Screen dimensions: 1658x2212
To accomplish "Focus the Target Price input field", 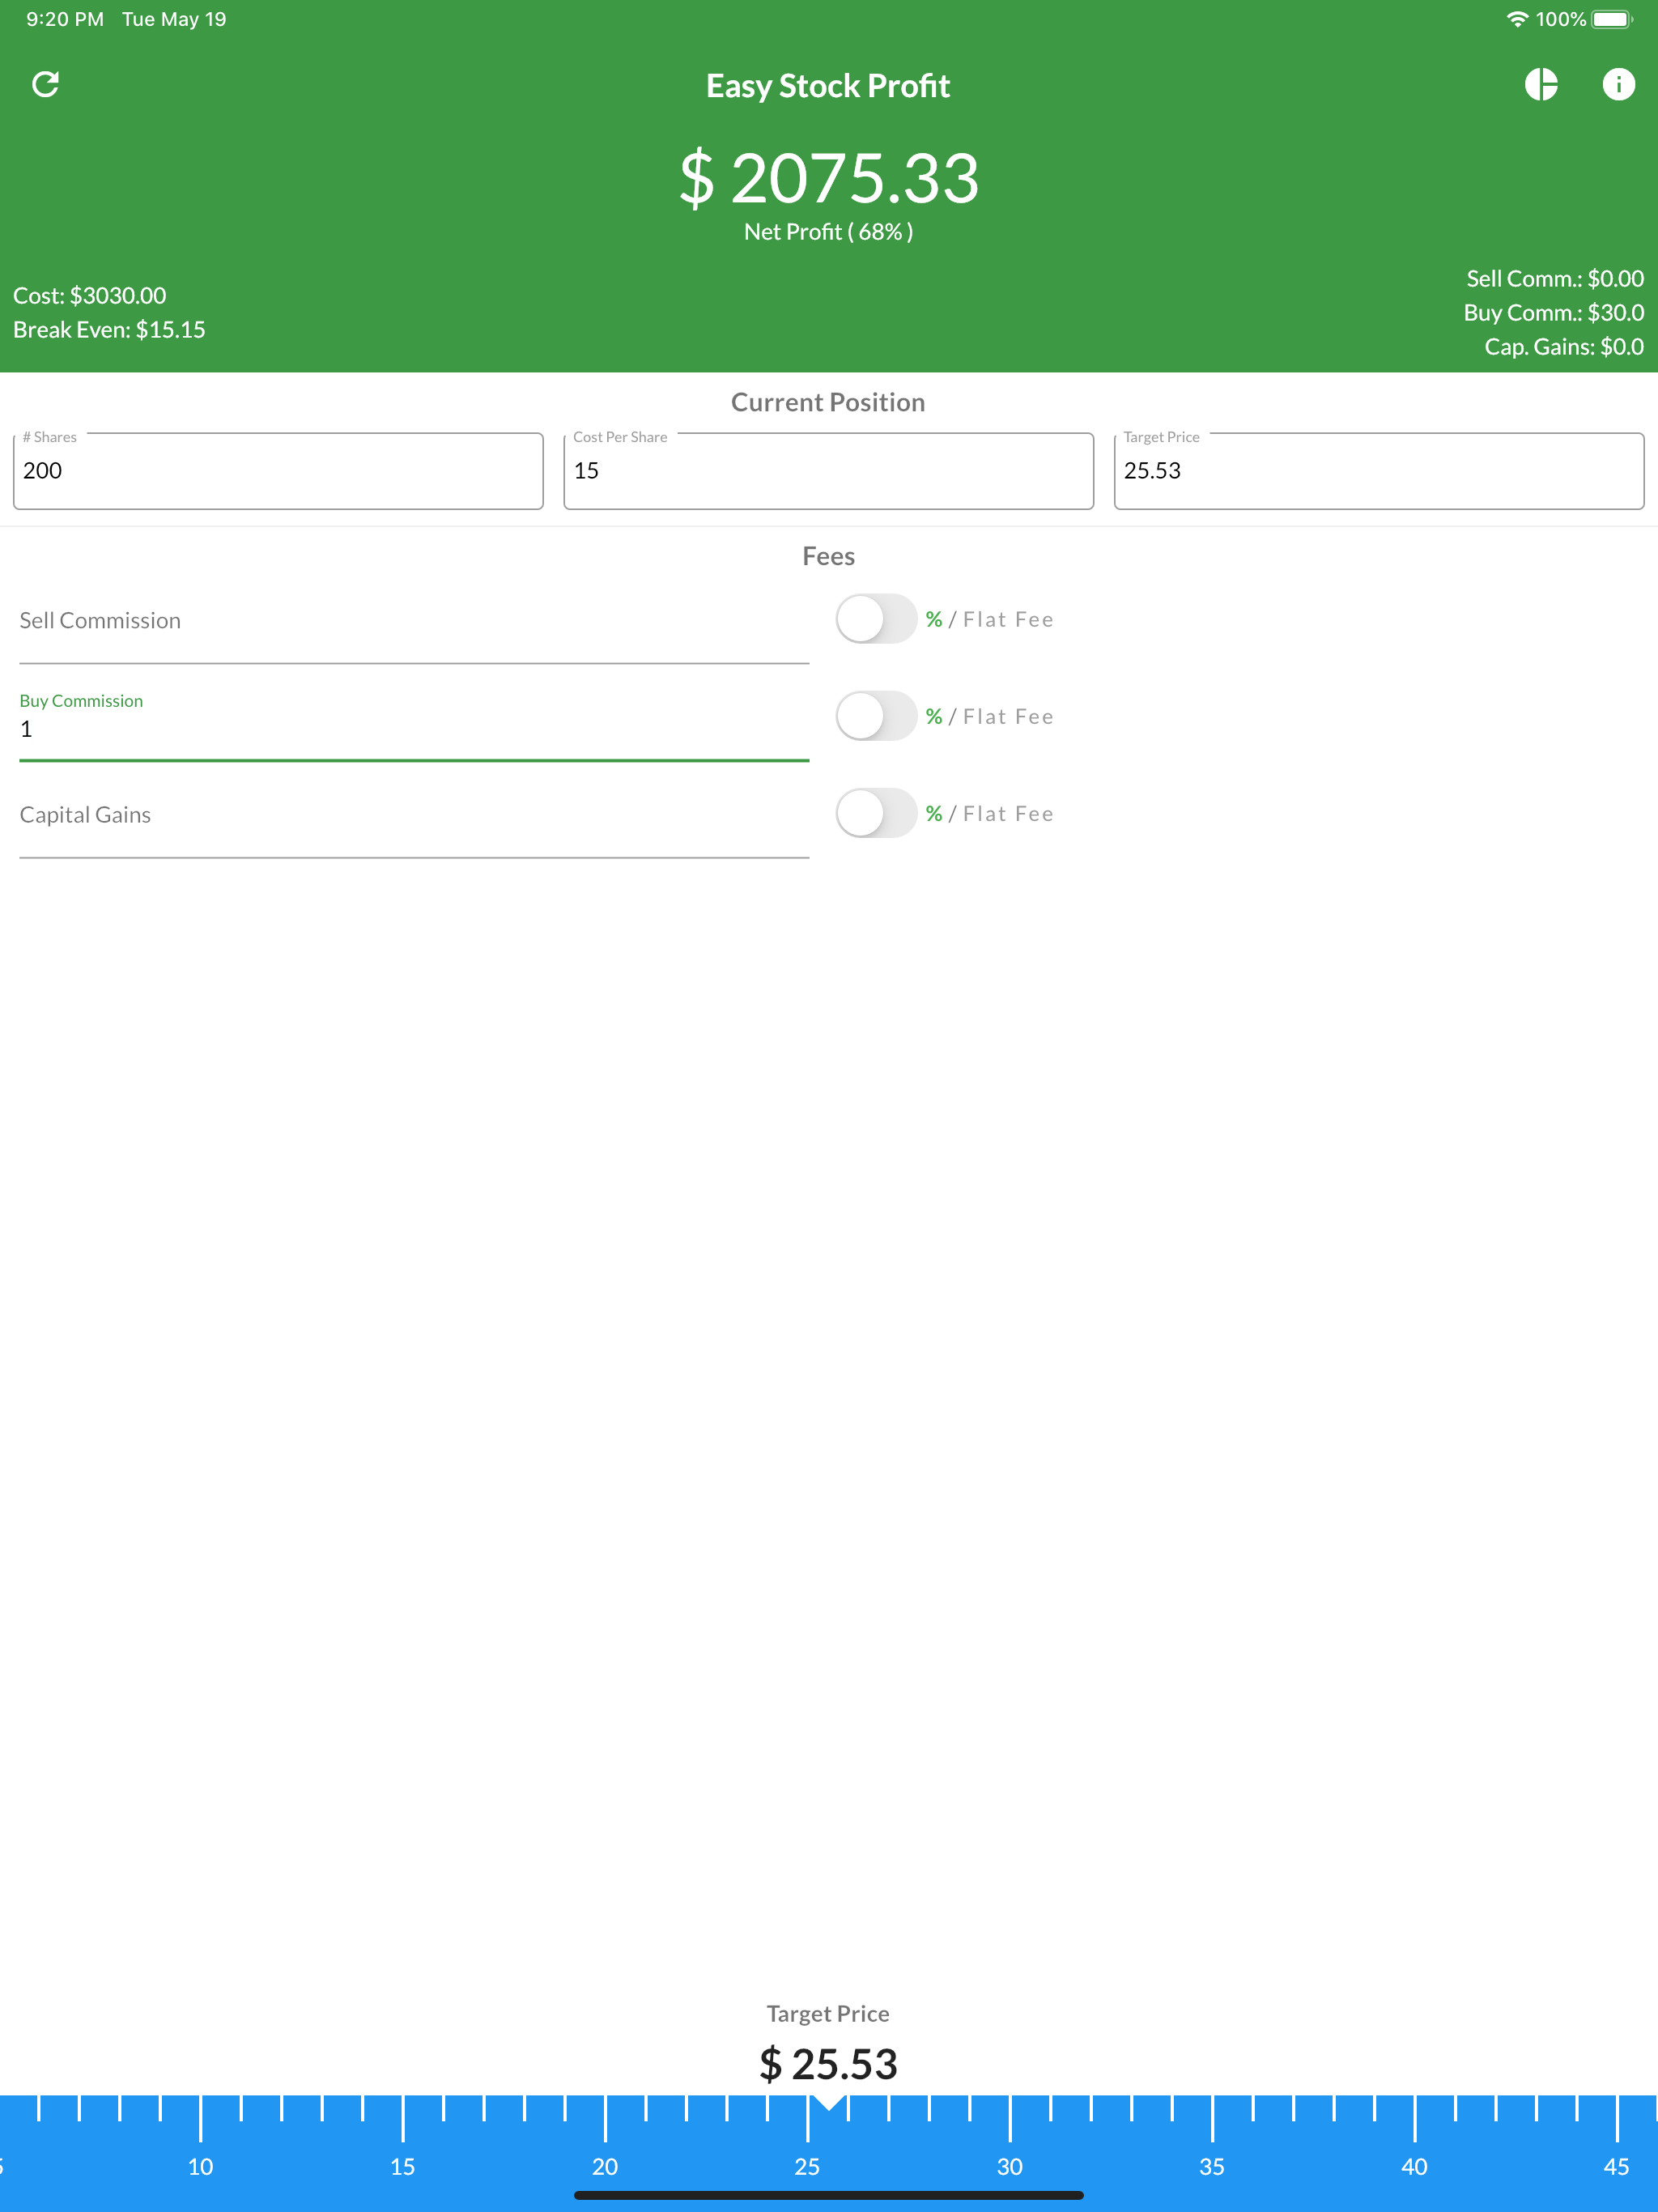I will pyautogui.click(x=1379, y=471).
